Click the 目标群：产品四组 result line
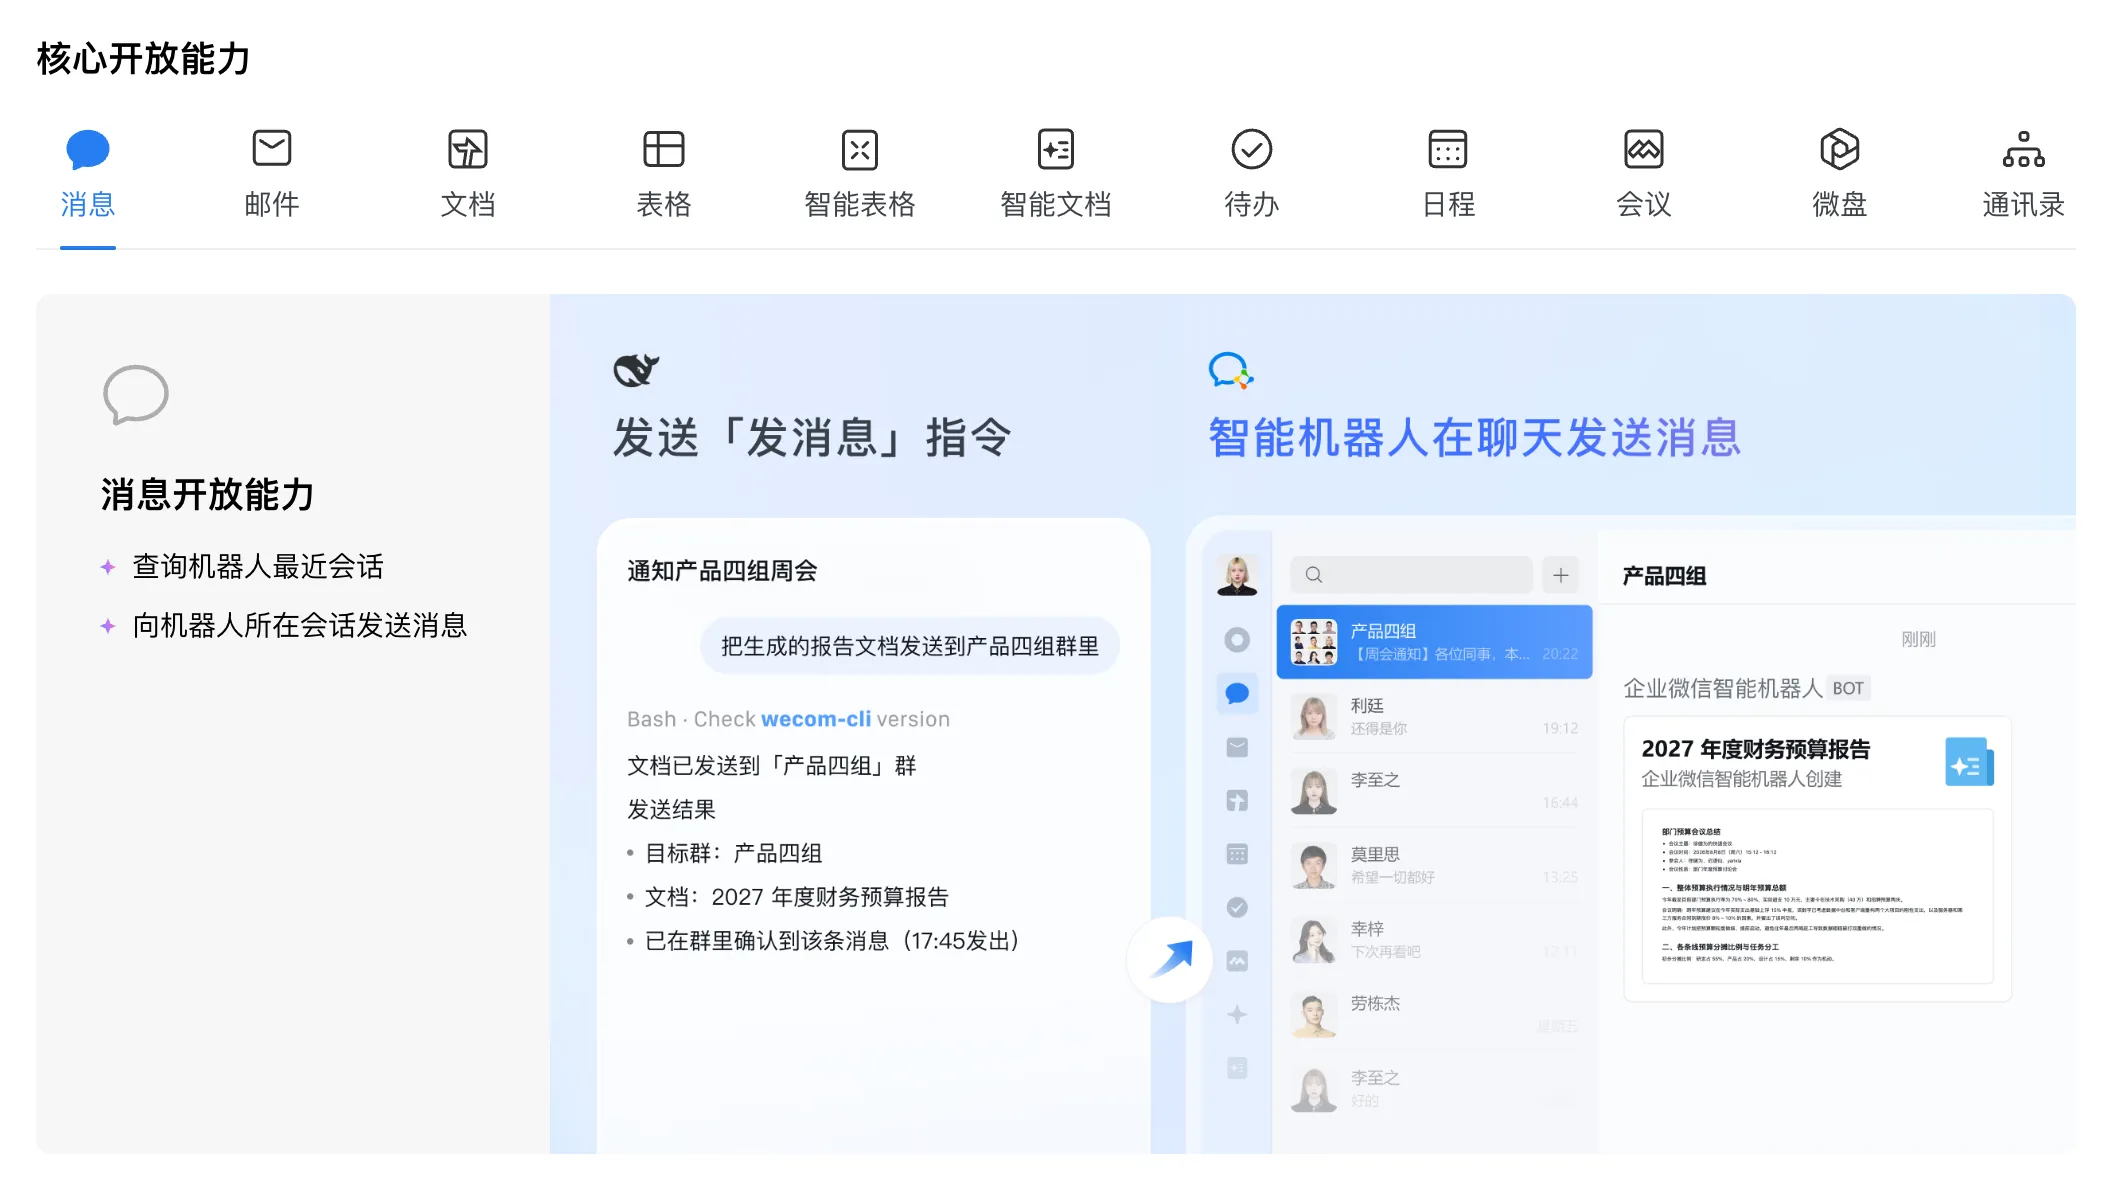2114x1186 pixels. pos(733,853)
